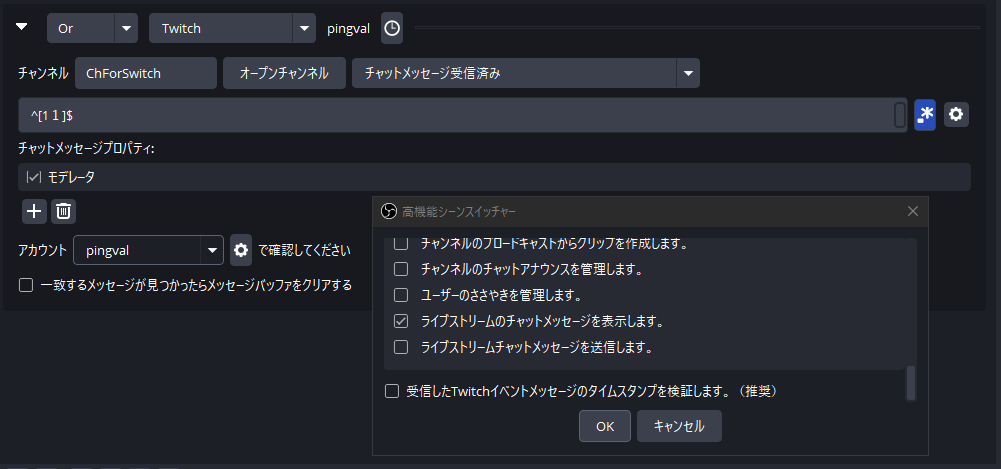
Task: Click the OK button
Action: (604, 426)
